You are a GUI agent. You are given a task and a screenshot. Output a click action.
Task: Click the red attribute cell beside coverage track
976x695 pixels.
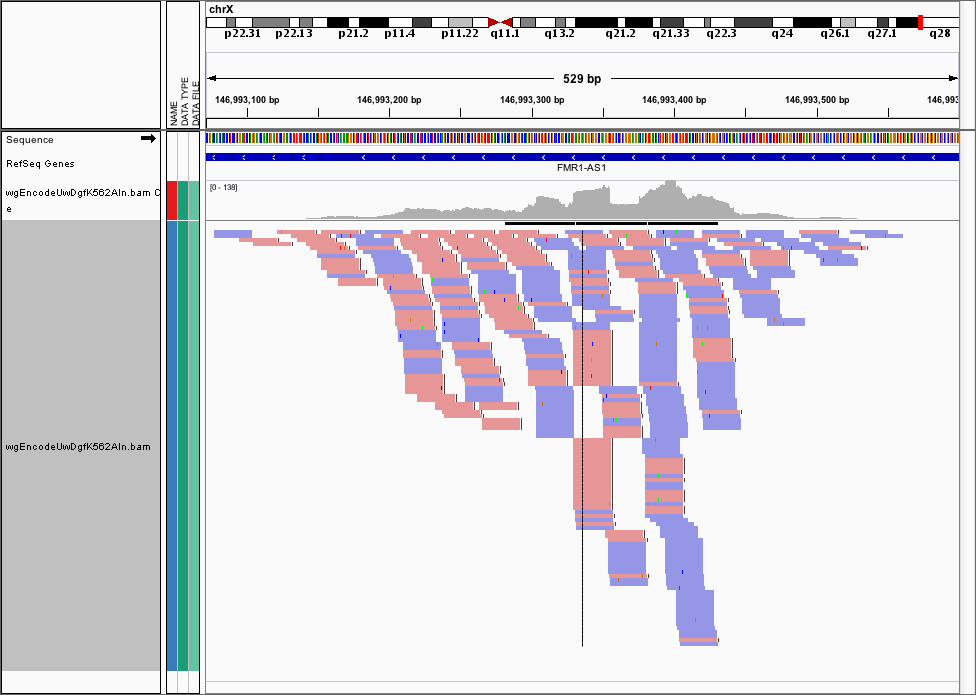[x=172, y=200]
